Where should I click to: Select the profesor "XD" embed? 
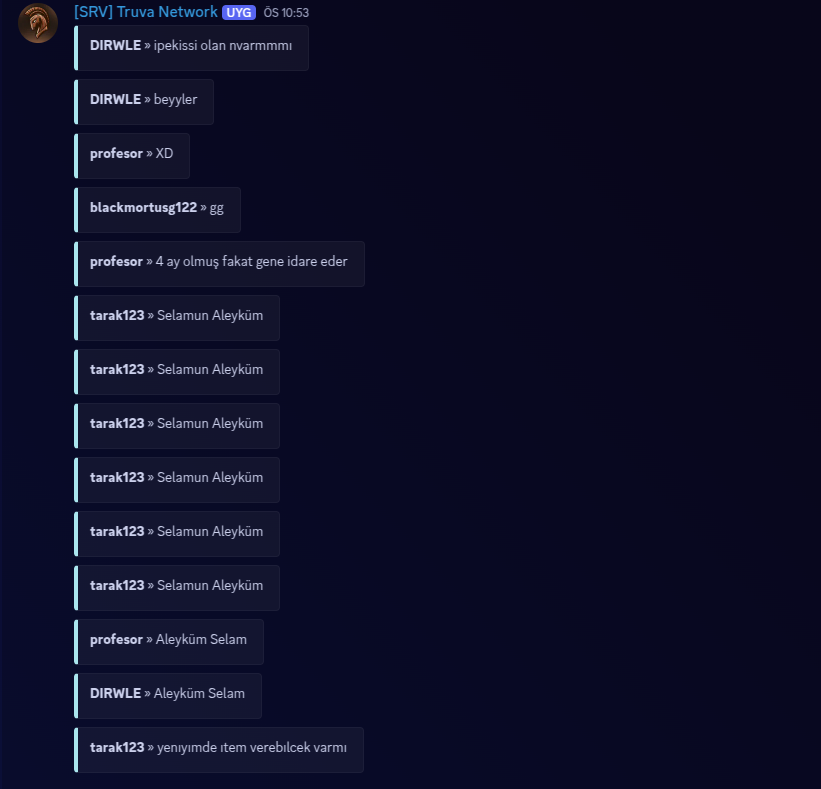(133, 155)
